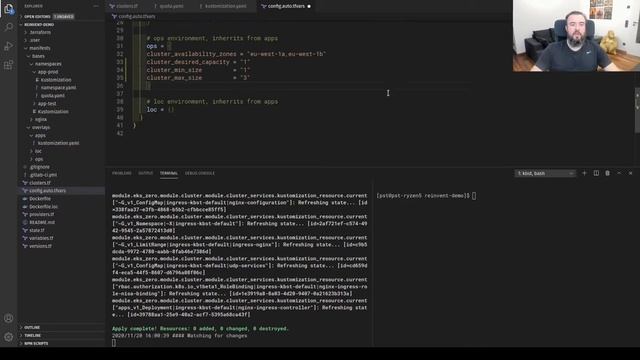Image resolution: width=640 pixels, height=360 pixels.
Task: Click the info icon beside README.md
Action: tap(25, 222)
